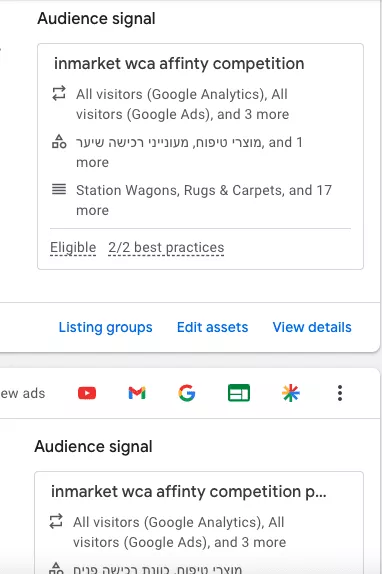Open View details link
This screenshot has height=574, width=382.
pyautogui.click(x=312, y=327)
